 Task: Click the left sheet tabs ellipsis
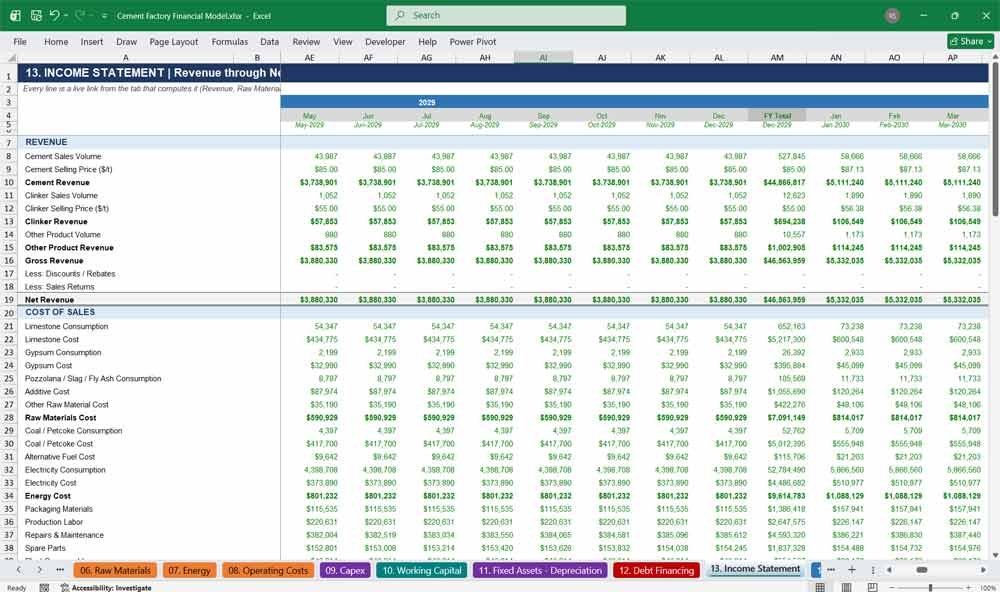pyautogui.click(x=60, y=570)
